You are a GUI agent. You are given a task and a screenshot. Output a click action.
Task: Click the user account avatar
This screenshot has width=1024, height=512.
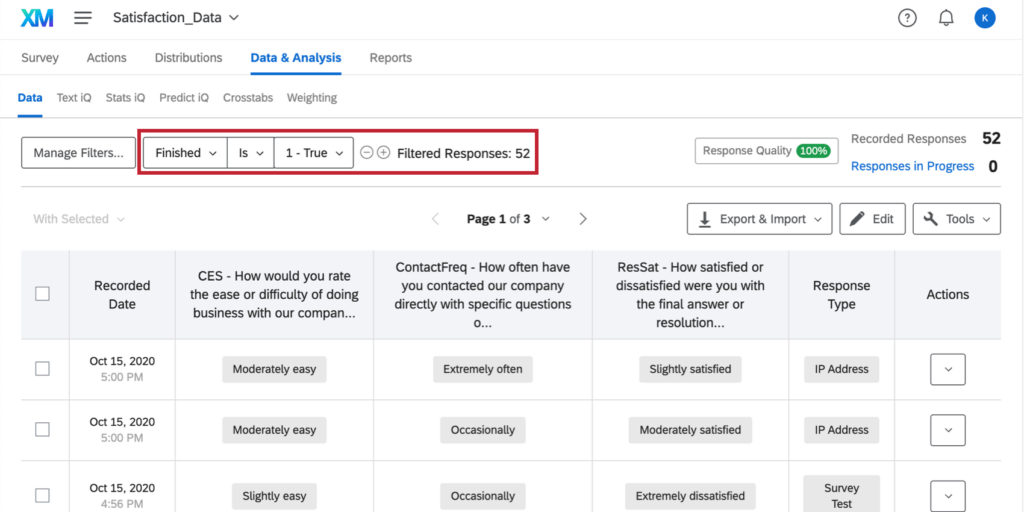coord(985,18)
